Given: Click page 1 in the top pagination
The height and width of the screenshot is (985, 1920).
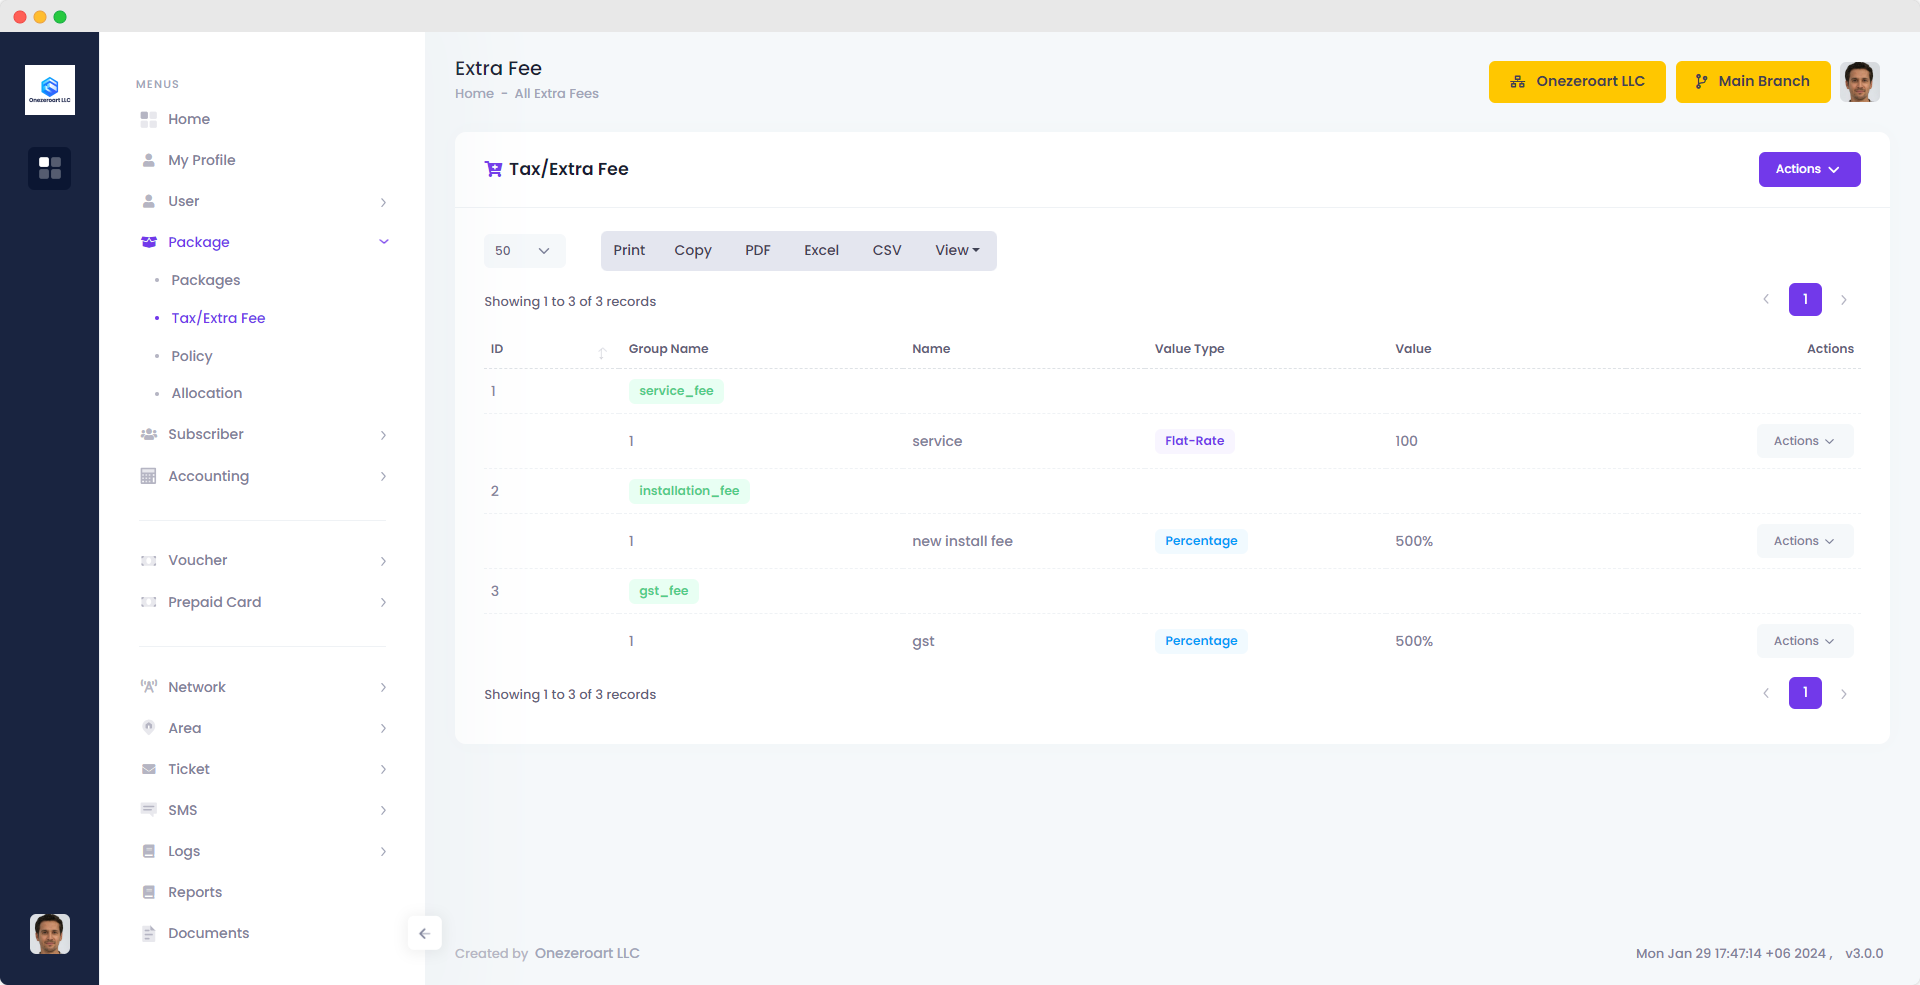Looking at the screenshot, I should tap(1805, 300).
